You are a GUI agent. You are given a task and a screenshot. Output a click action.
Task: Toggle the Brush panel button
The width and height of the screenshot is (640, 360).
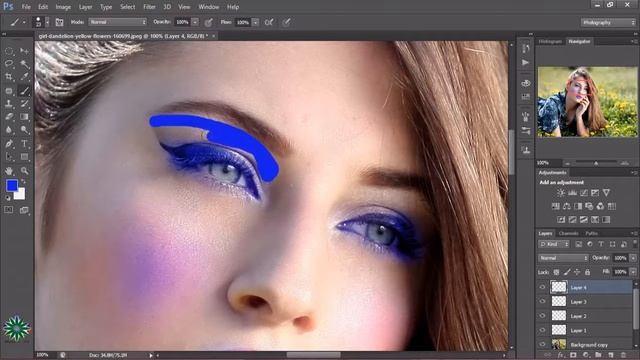pos(59,22)
